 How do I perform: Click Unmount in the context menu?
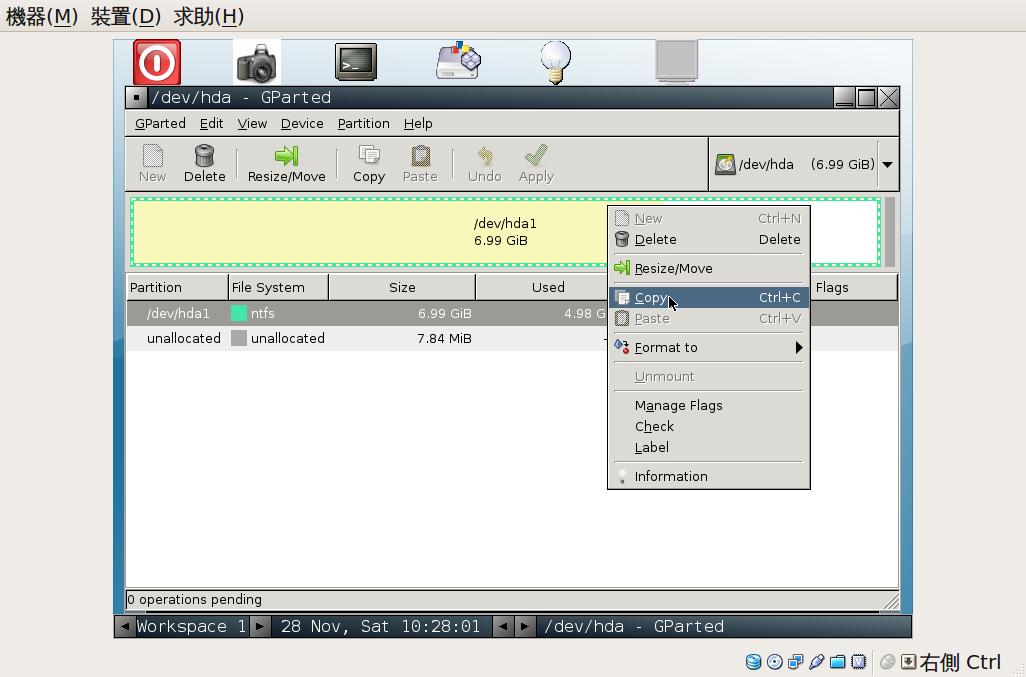(709, 377)
